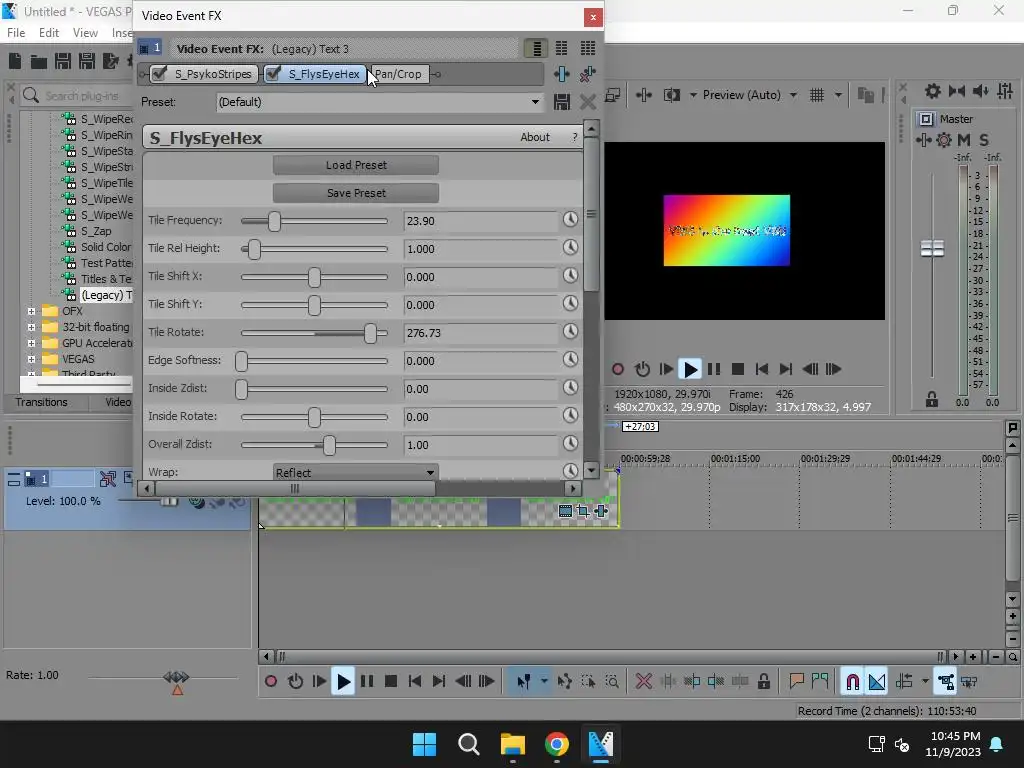Open Google Chrome from the taskbar
Viewport: 1024px width, 768px height.
[x=556, y=744]
